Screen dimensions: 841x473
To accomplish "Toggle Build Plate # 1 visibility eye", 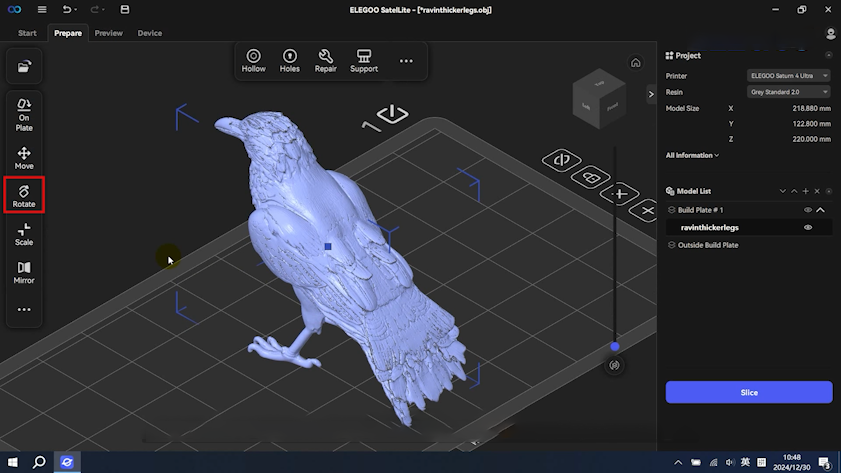I will point(807,210).
